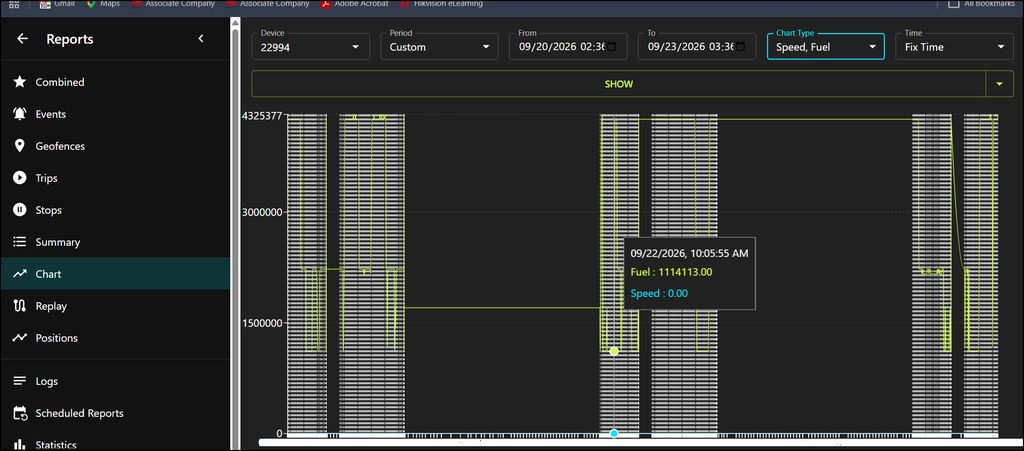
Task: Open the Time dropdown set to Fix Time
Action: click(954, 46)
